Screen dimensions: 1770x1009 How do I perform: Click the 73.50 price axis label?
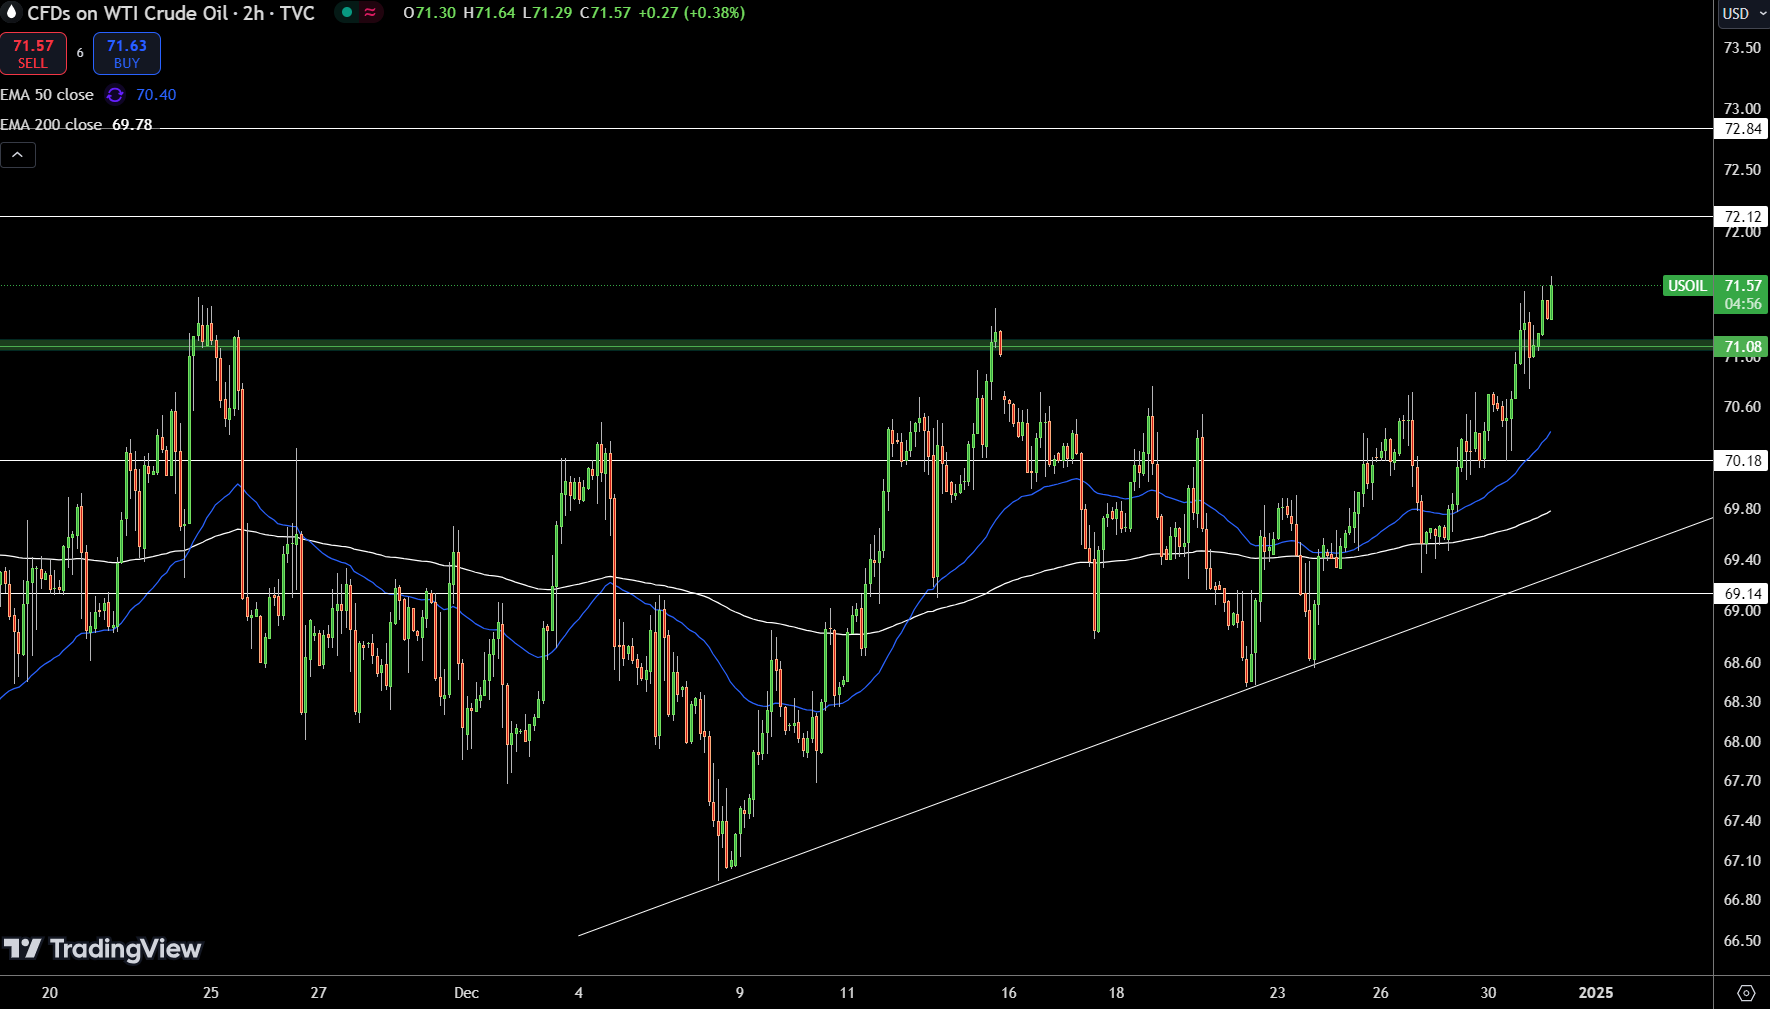(x=1742, y=48)
